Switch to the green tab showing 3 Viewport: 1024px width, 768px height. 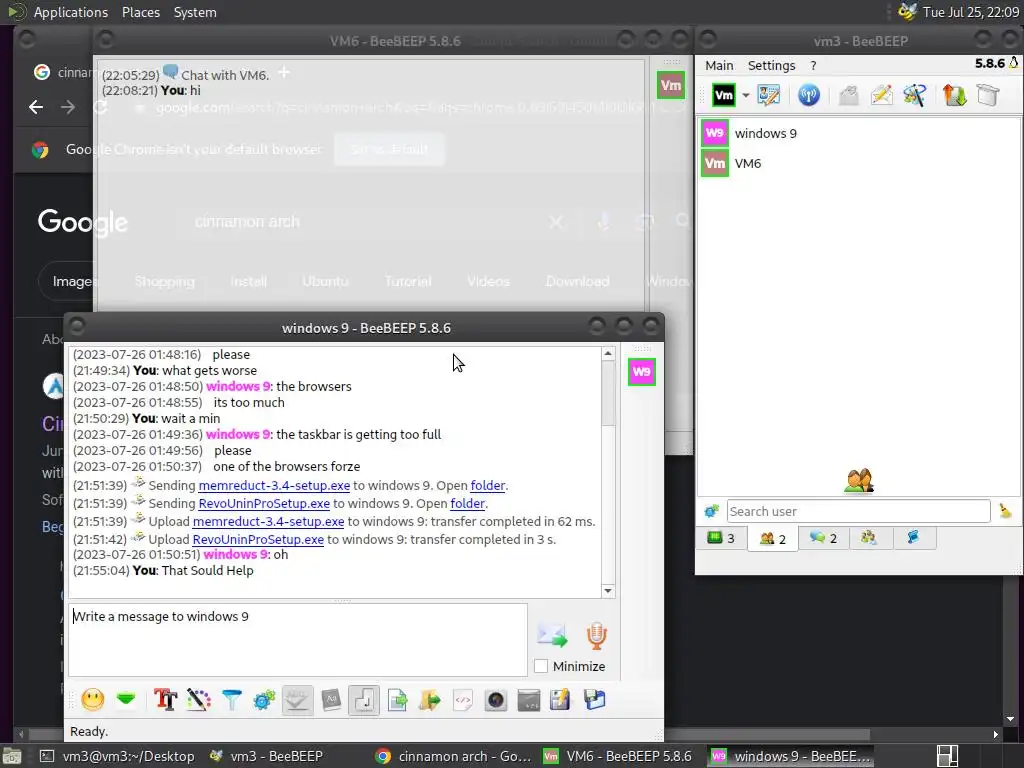(721, 538)
